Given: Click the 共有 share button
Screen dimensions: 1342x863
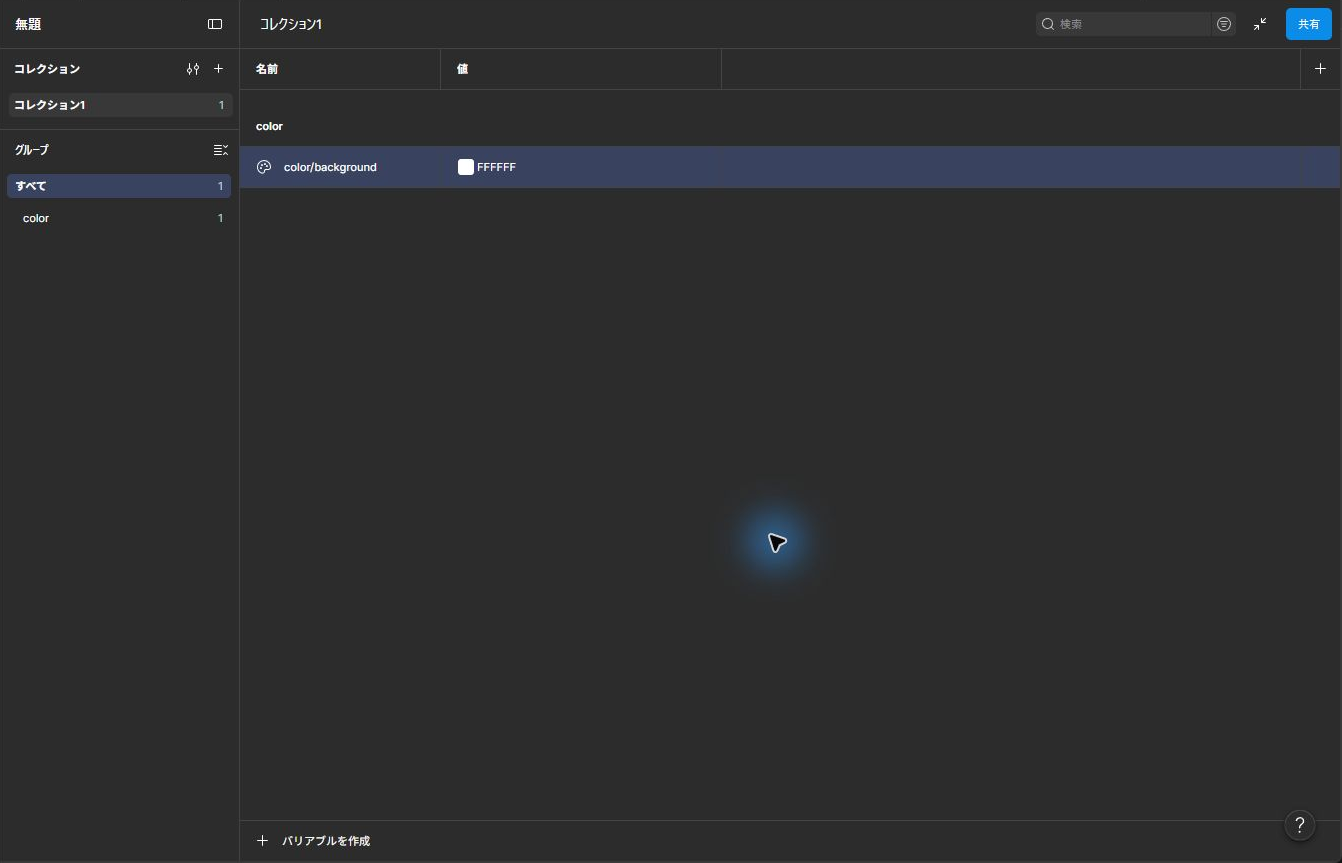Looking at the screenshot, I should (1308, 24).
